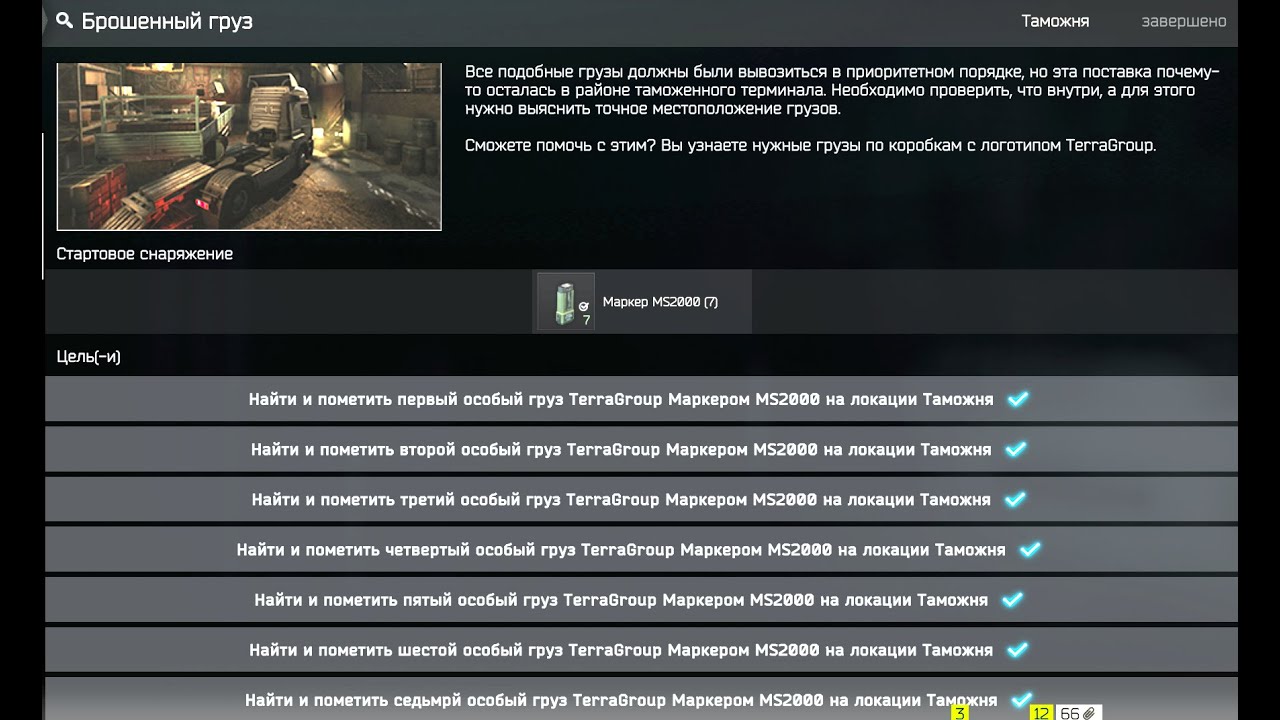1280x720 pixels.
Task: Click the завершено status label
Action: (1184, 21)
